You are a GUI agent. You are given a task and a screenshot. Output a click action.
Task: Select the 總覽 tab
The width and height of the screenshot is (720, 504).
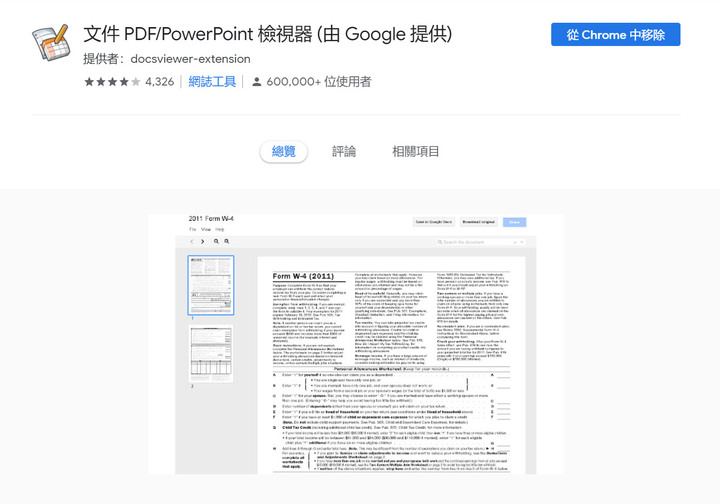(283, 151)
